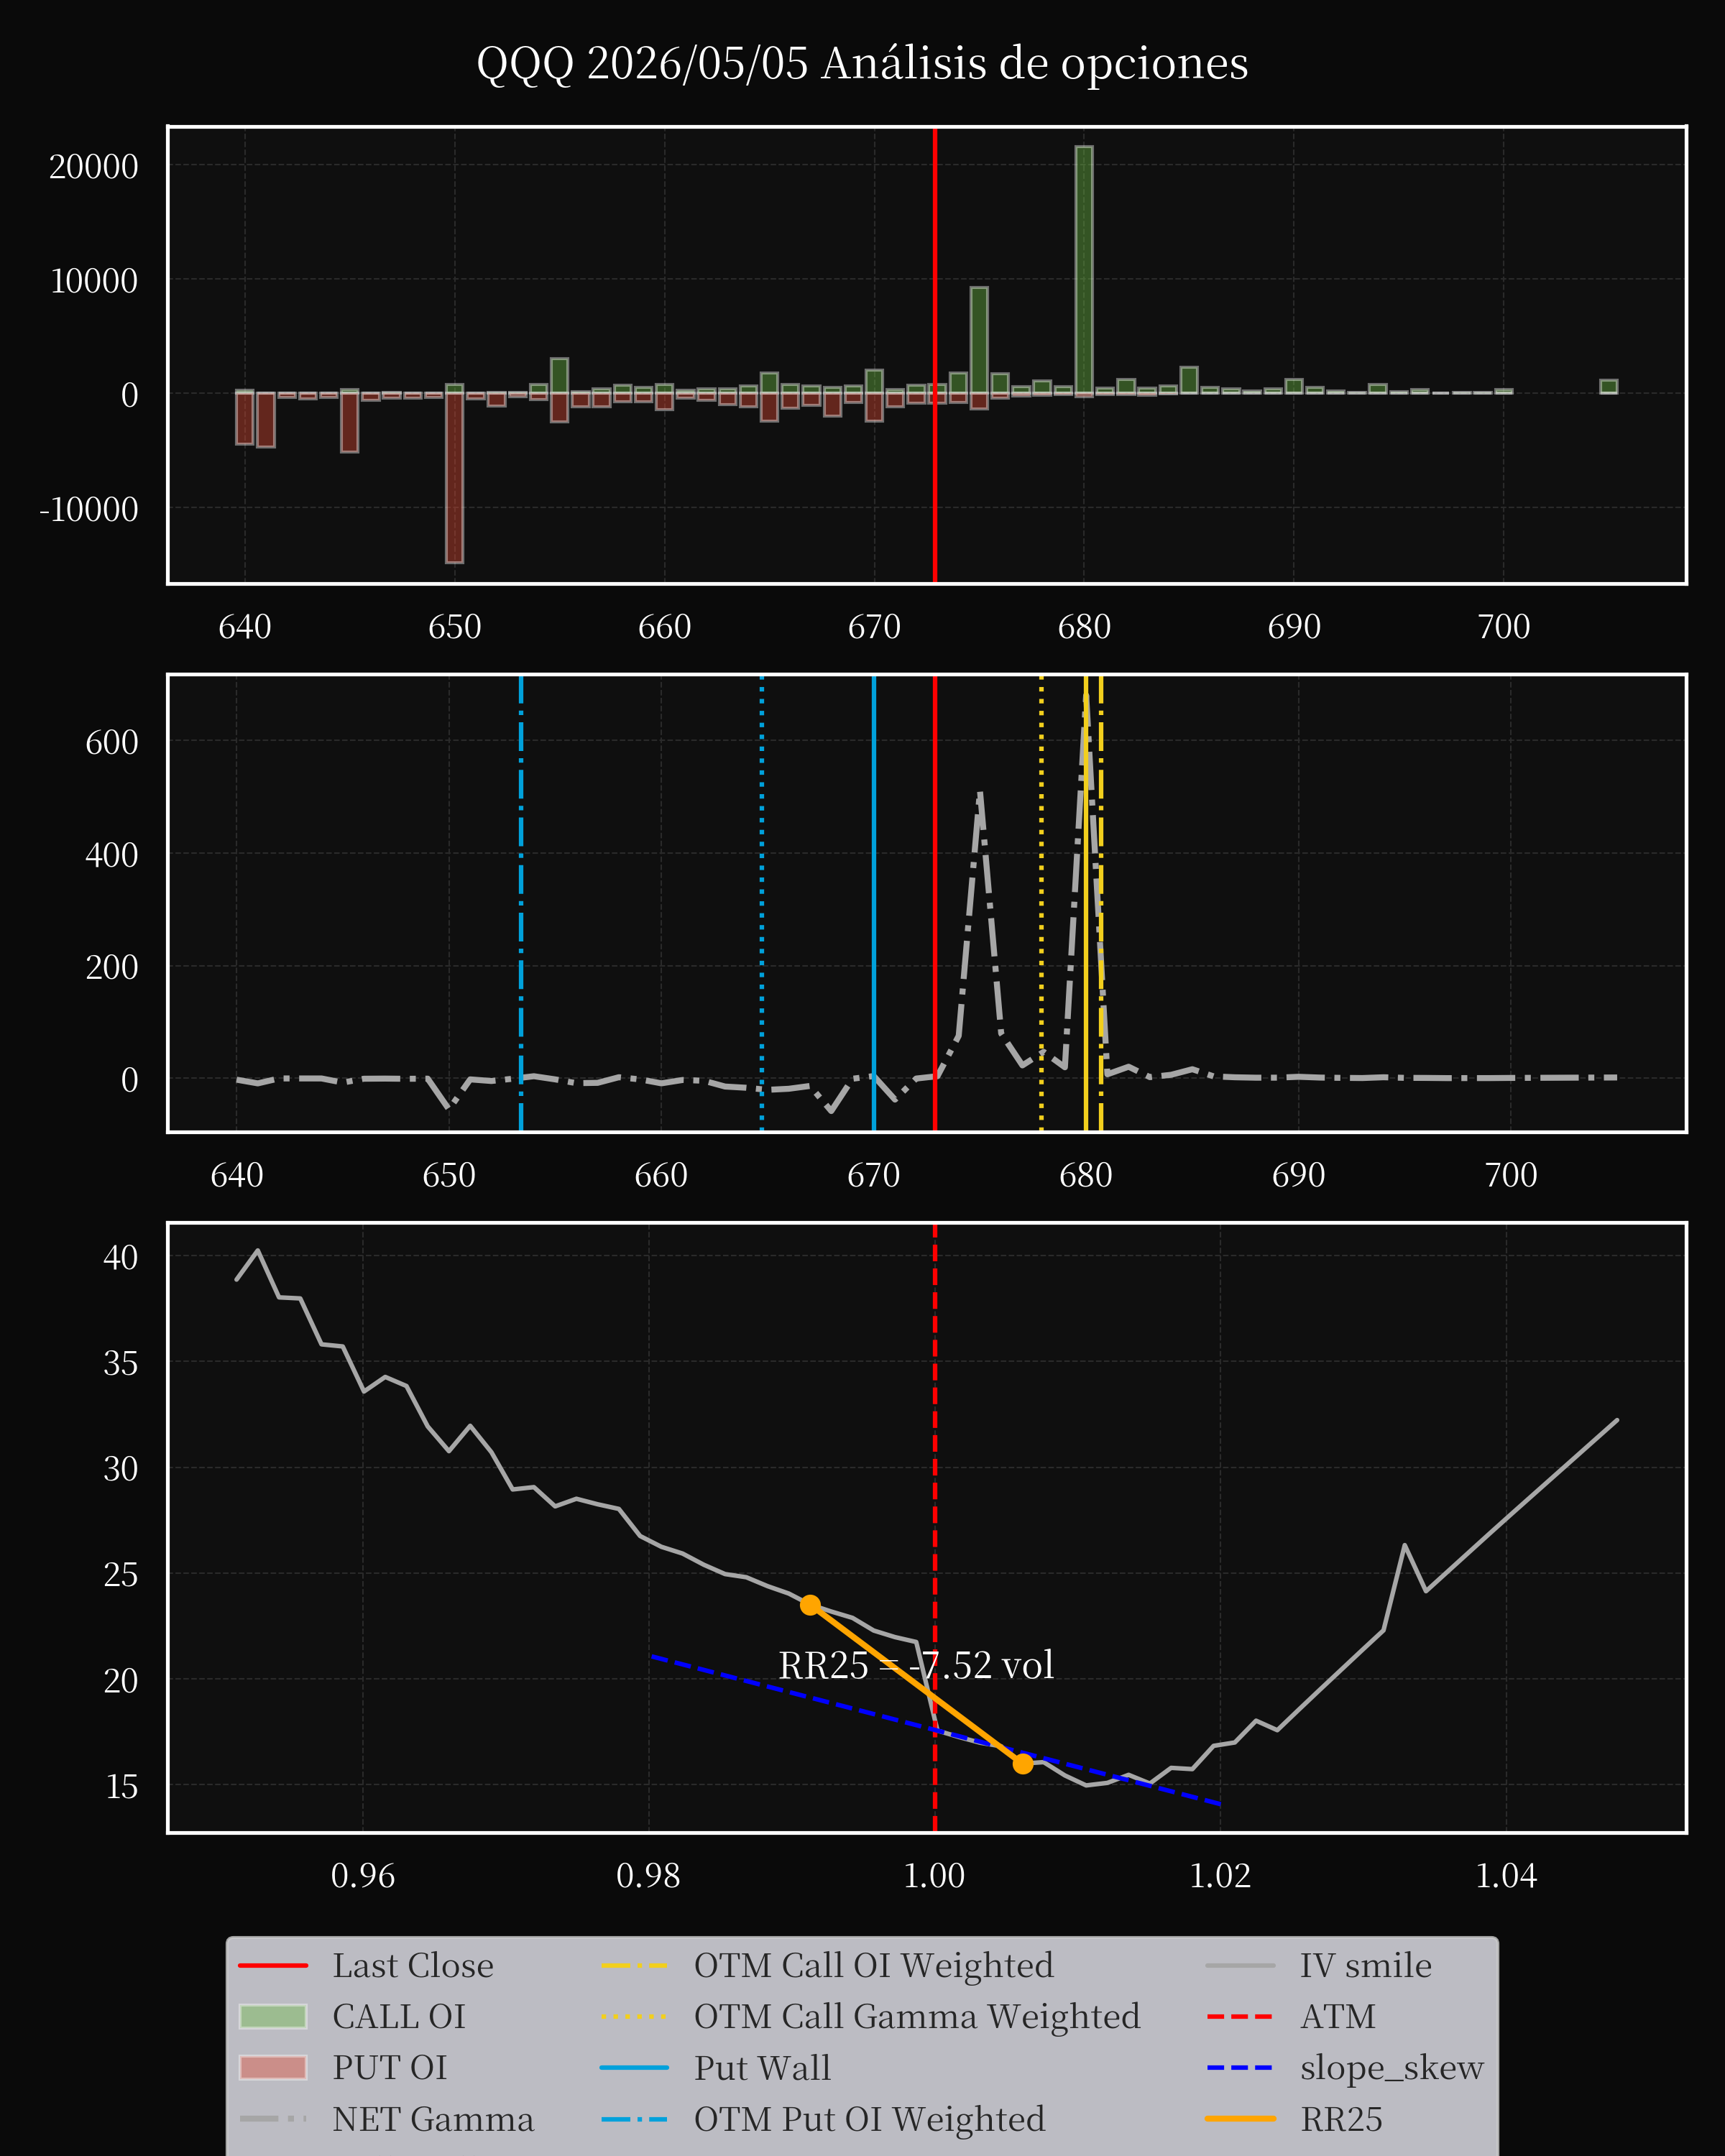Click the '-10000' y-axis label
This screenshot has width=1725, height=2156.
(89, 509)
